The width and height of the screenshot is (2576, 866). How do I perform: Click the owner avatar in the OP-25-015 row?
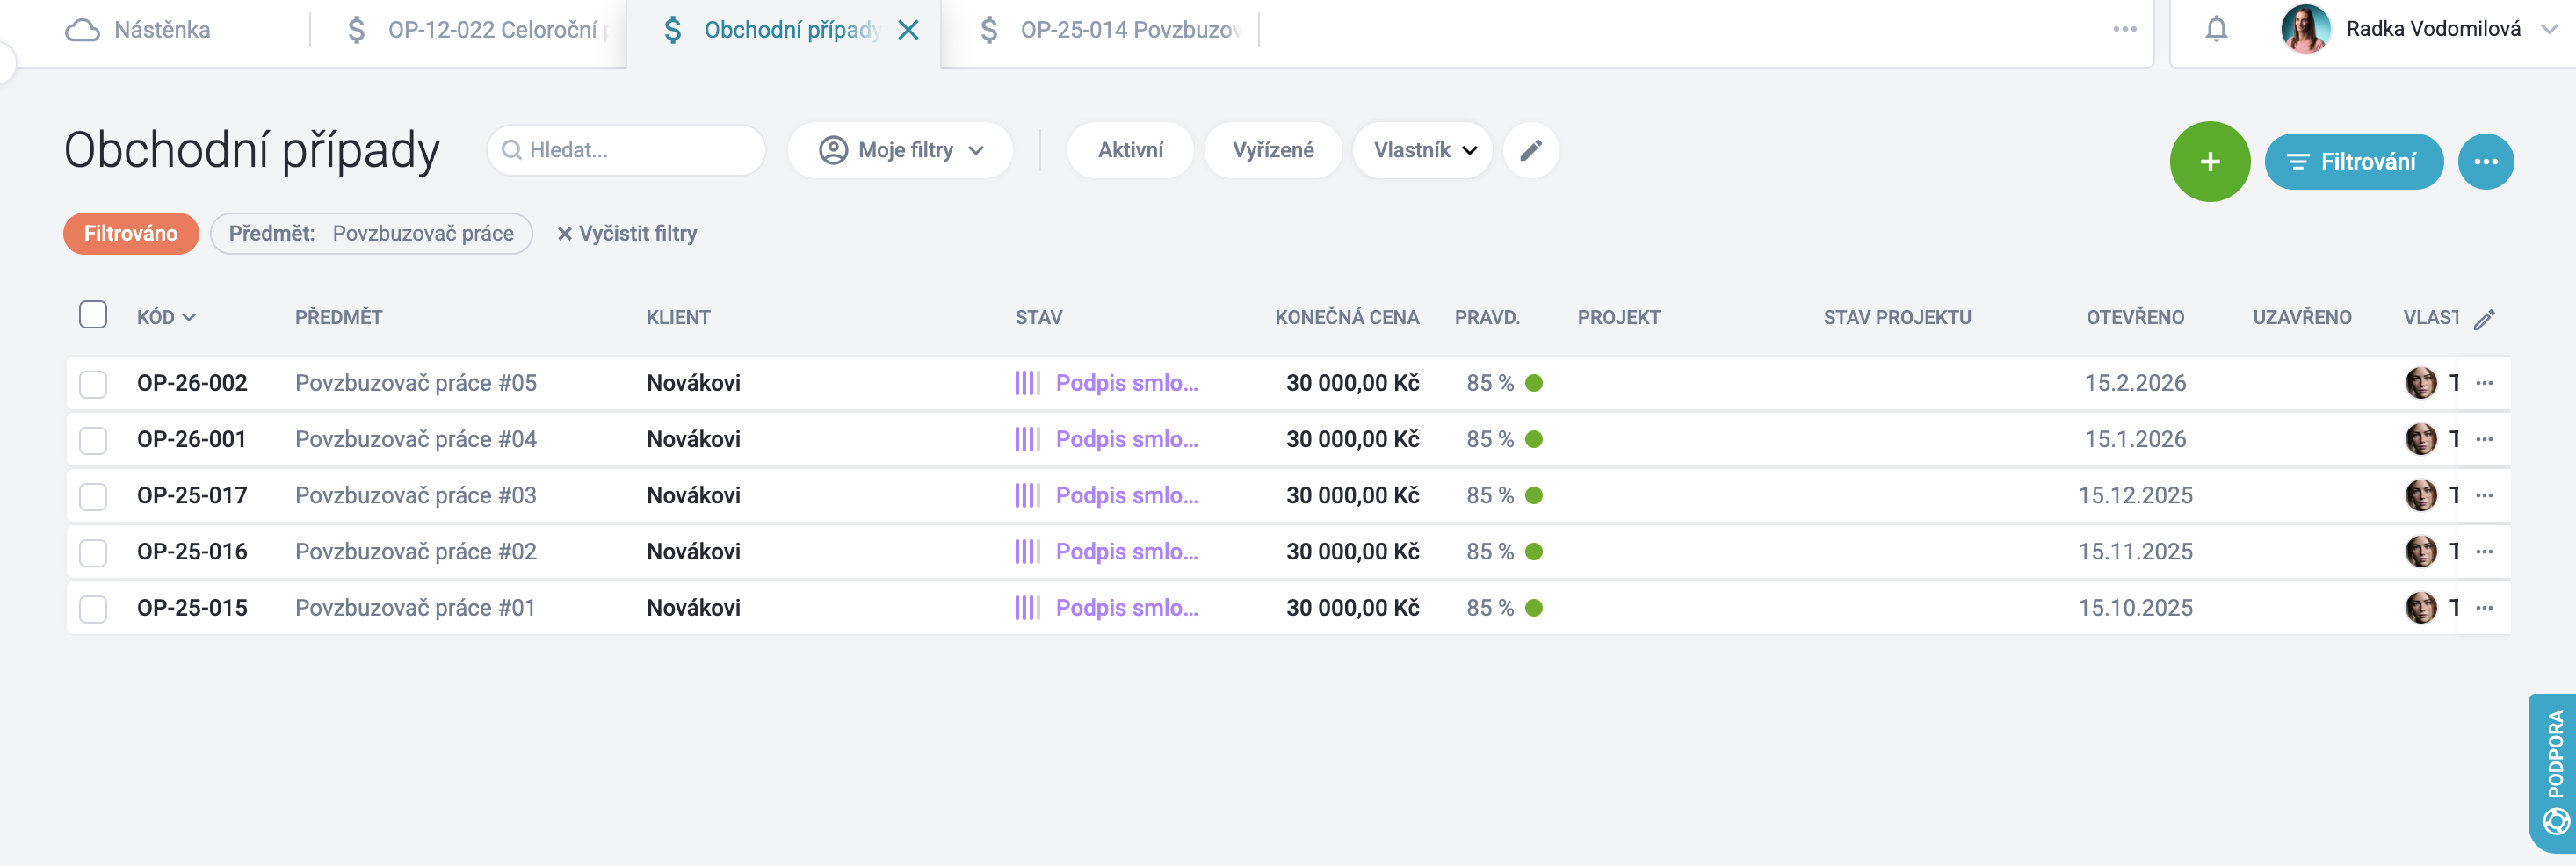pyautogui.click(x=2420, y=607)
